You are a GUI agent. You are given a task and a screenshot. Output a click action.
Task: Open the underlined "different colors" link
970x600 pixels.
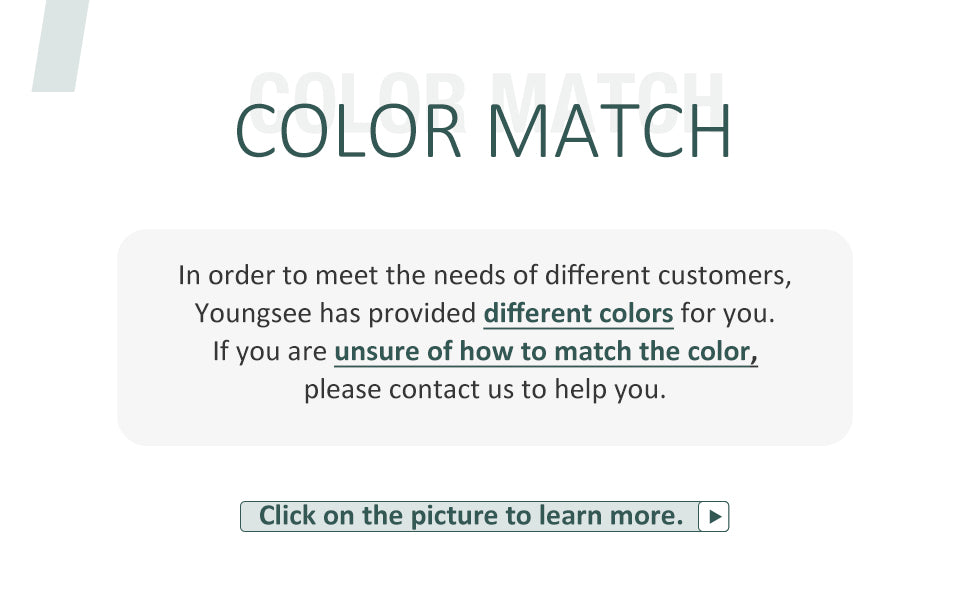tap(578, 314)
